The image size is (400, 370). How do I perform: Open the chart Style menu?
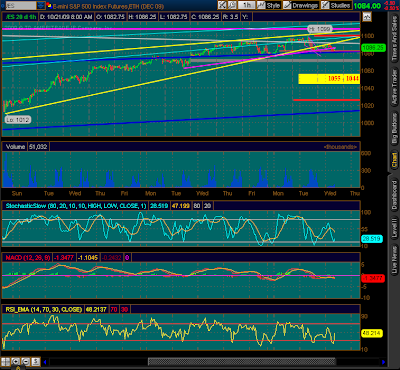coord(270,5)
